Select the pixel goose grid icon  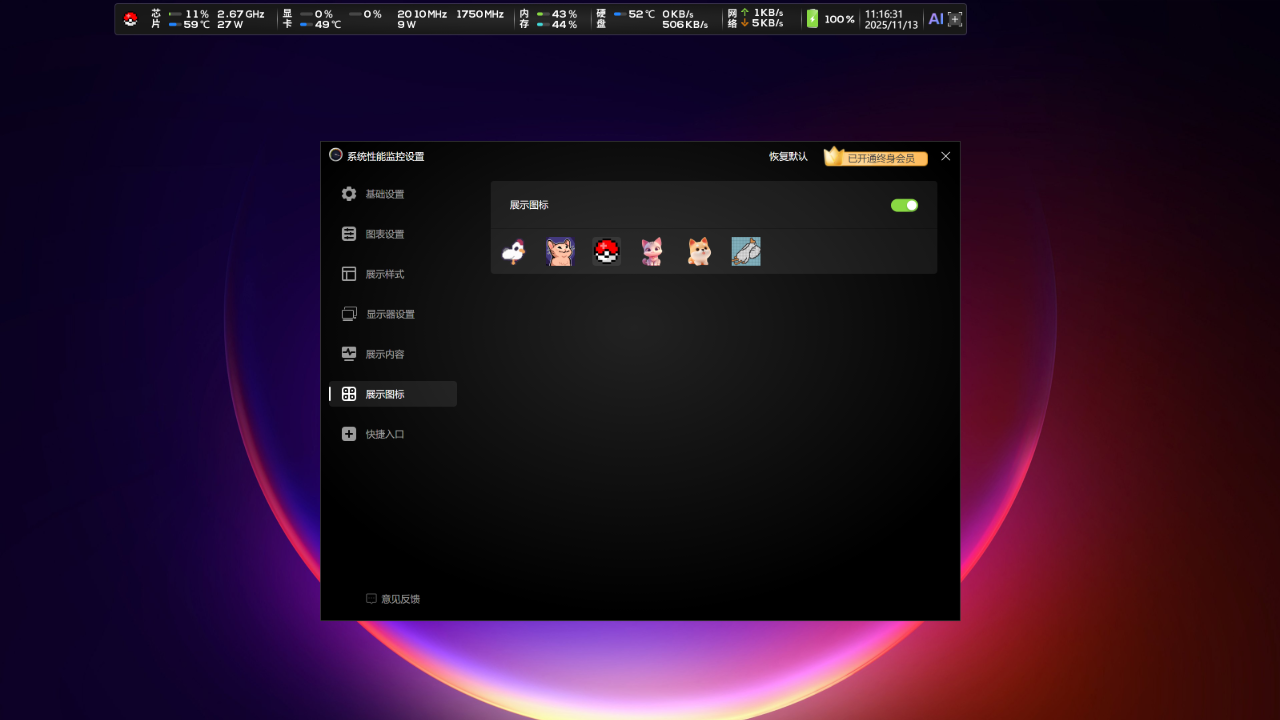point(746,252)
